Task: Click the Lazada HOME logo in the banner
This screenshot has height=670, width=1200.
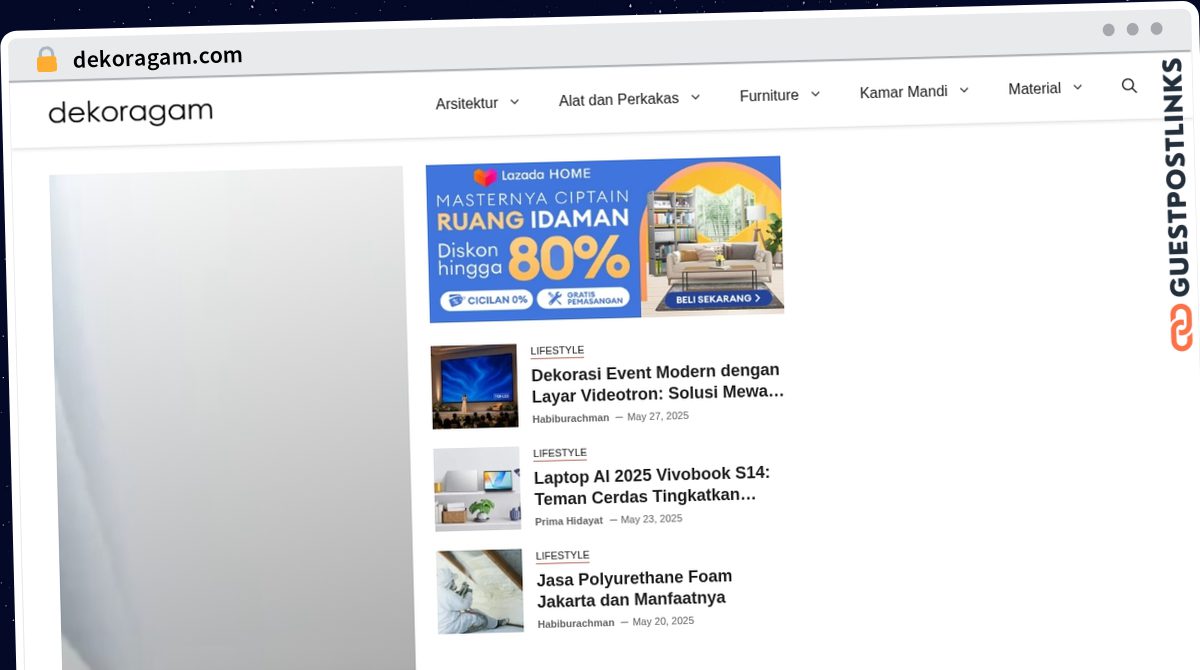Action: (532, 176)
